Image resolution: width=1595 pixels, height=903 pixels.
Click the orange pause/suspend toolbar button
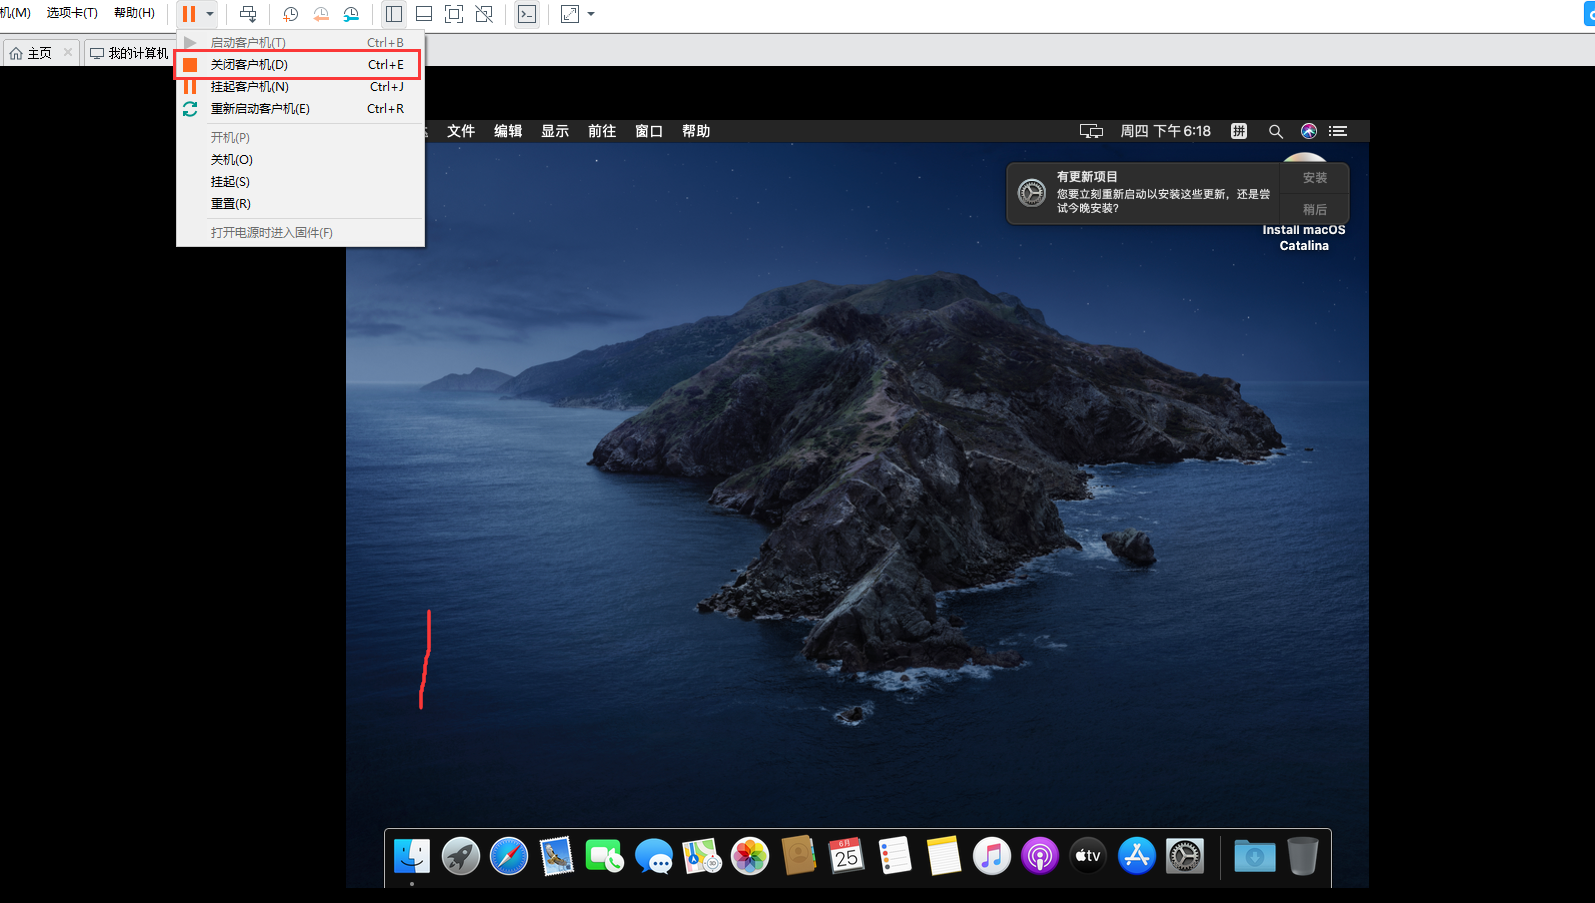coord(189,14)
